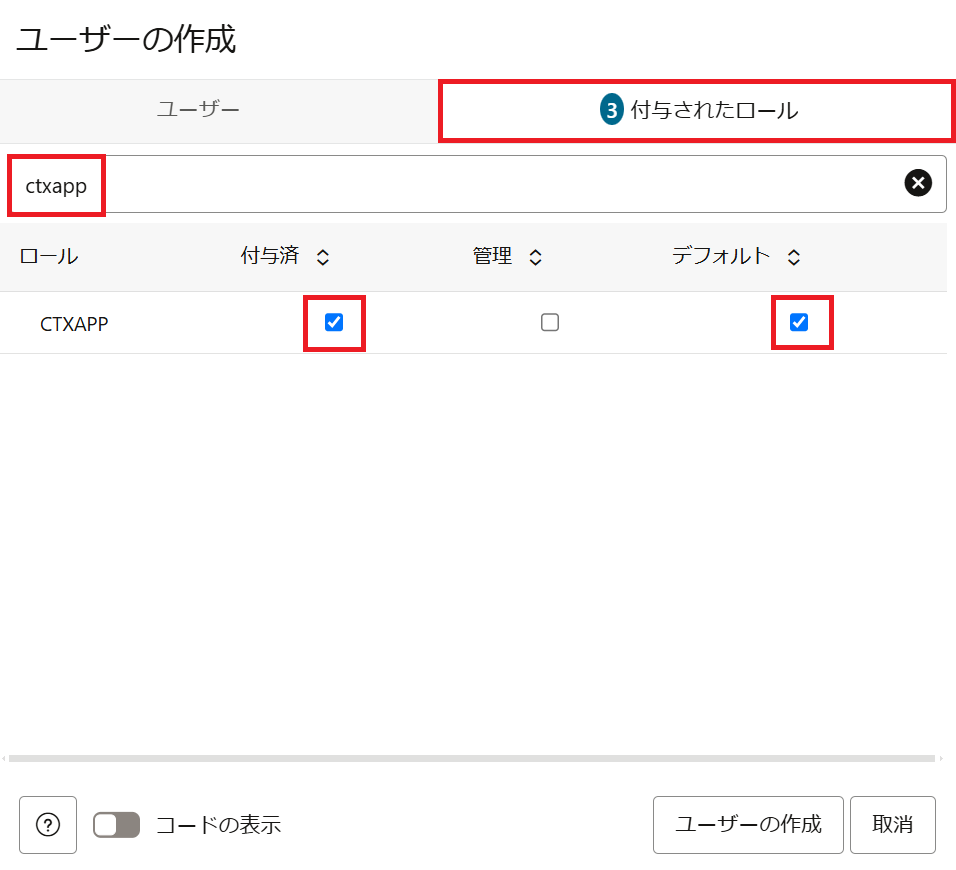Cancel with the 取消 button

tap(892, 825)
